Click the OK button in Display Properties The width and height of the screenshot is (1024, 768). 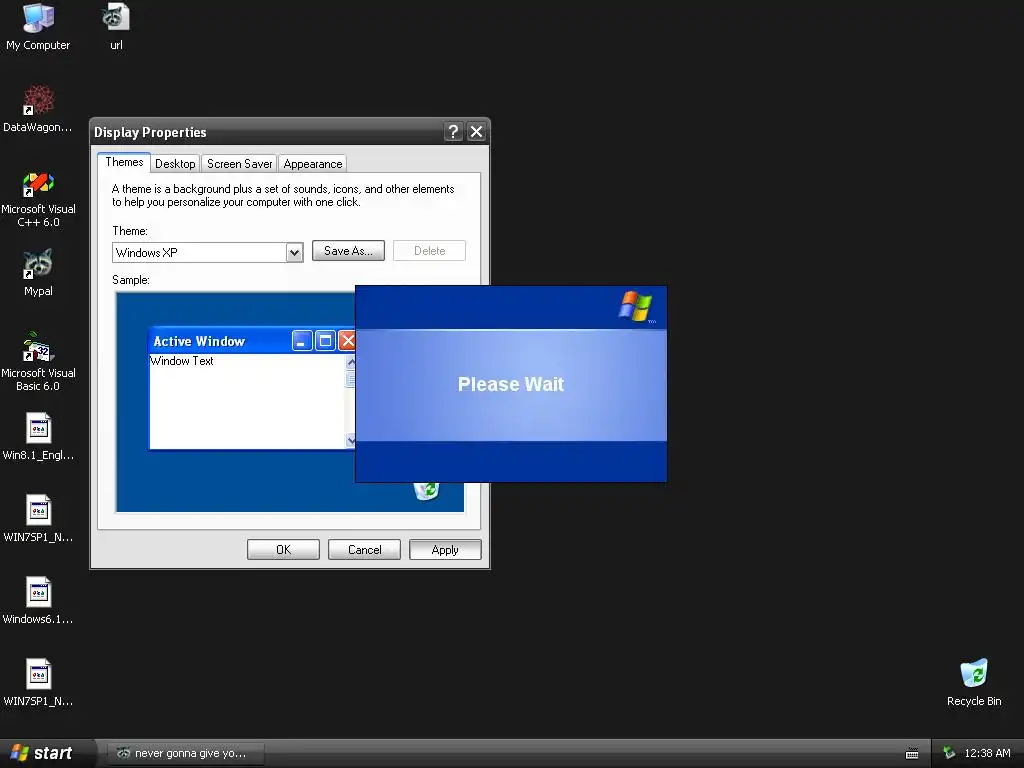(x=283, y=550)
